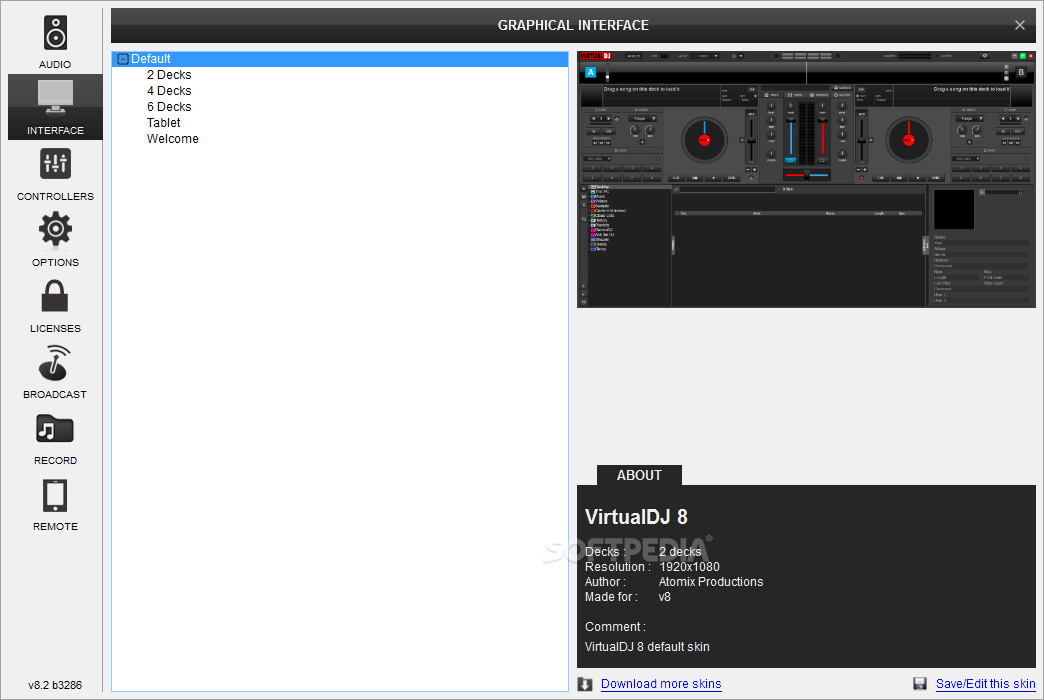
Task: Click the Atomix Productions author value
Action: (x=711, y=581)
